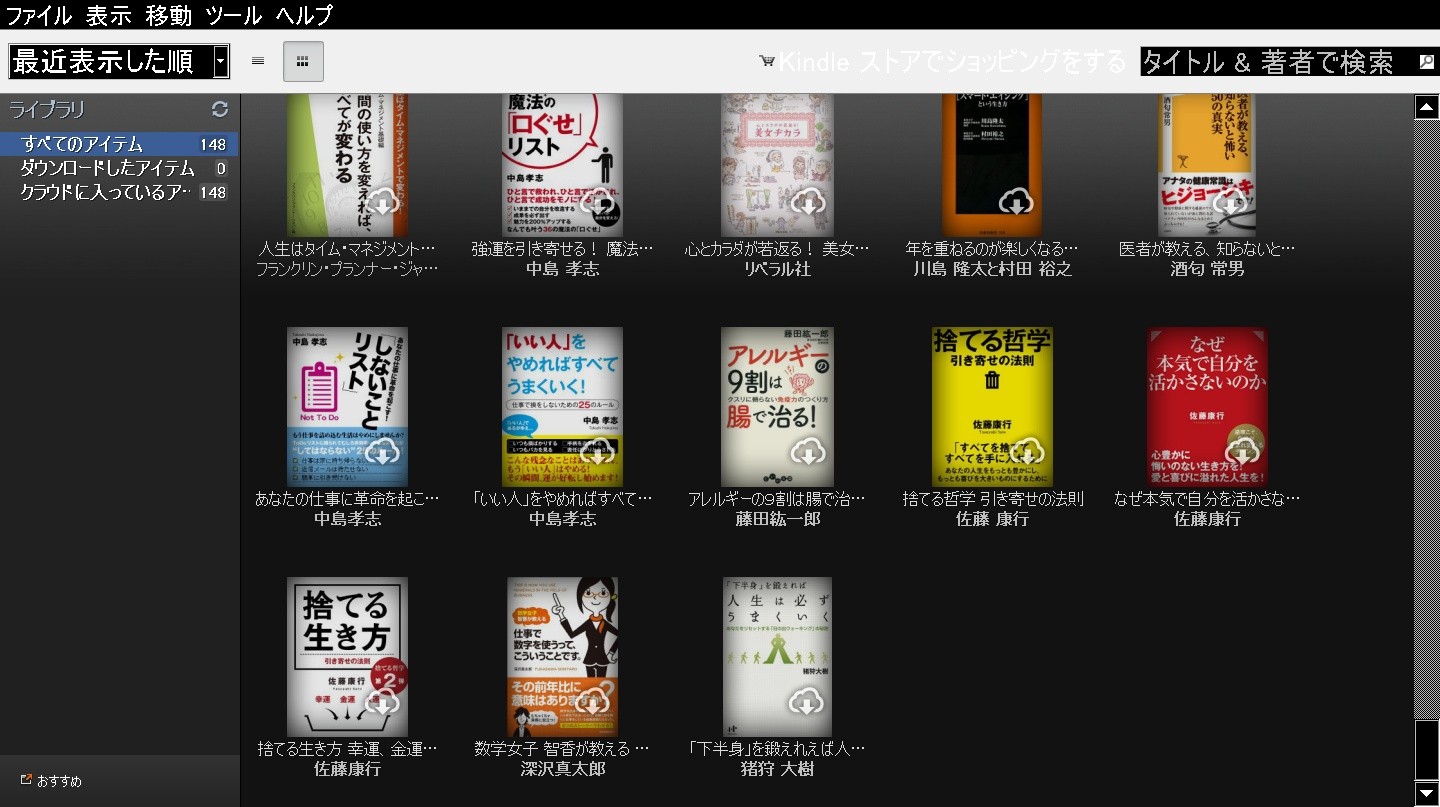Click author name リベラル社
The height and width of the screenshot is (807, 1440).
point(777,269)
